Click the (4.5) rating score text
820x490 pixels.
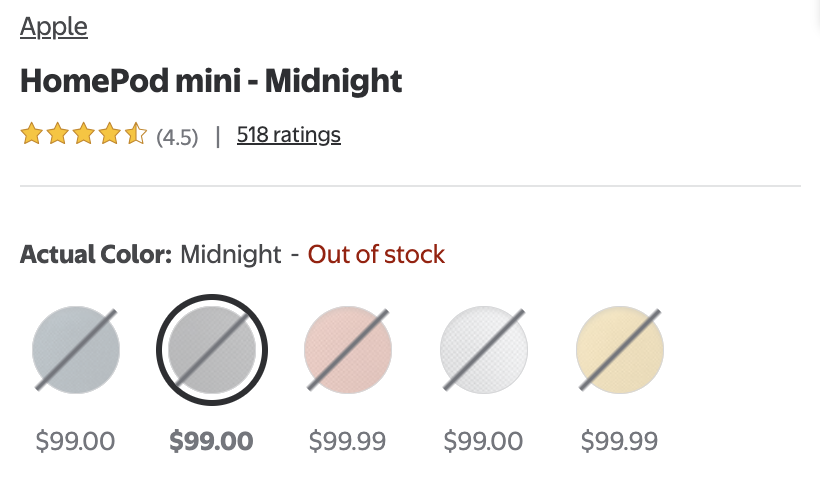coord(177,136)
